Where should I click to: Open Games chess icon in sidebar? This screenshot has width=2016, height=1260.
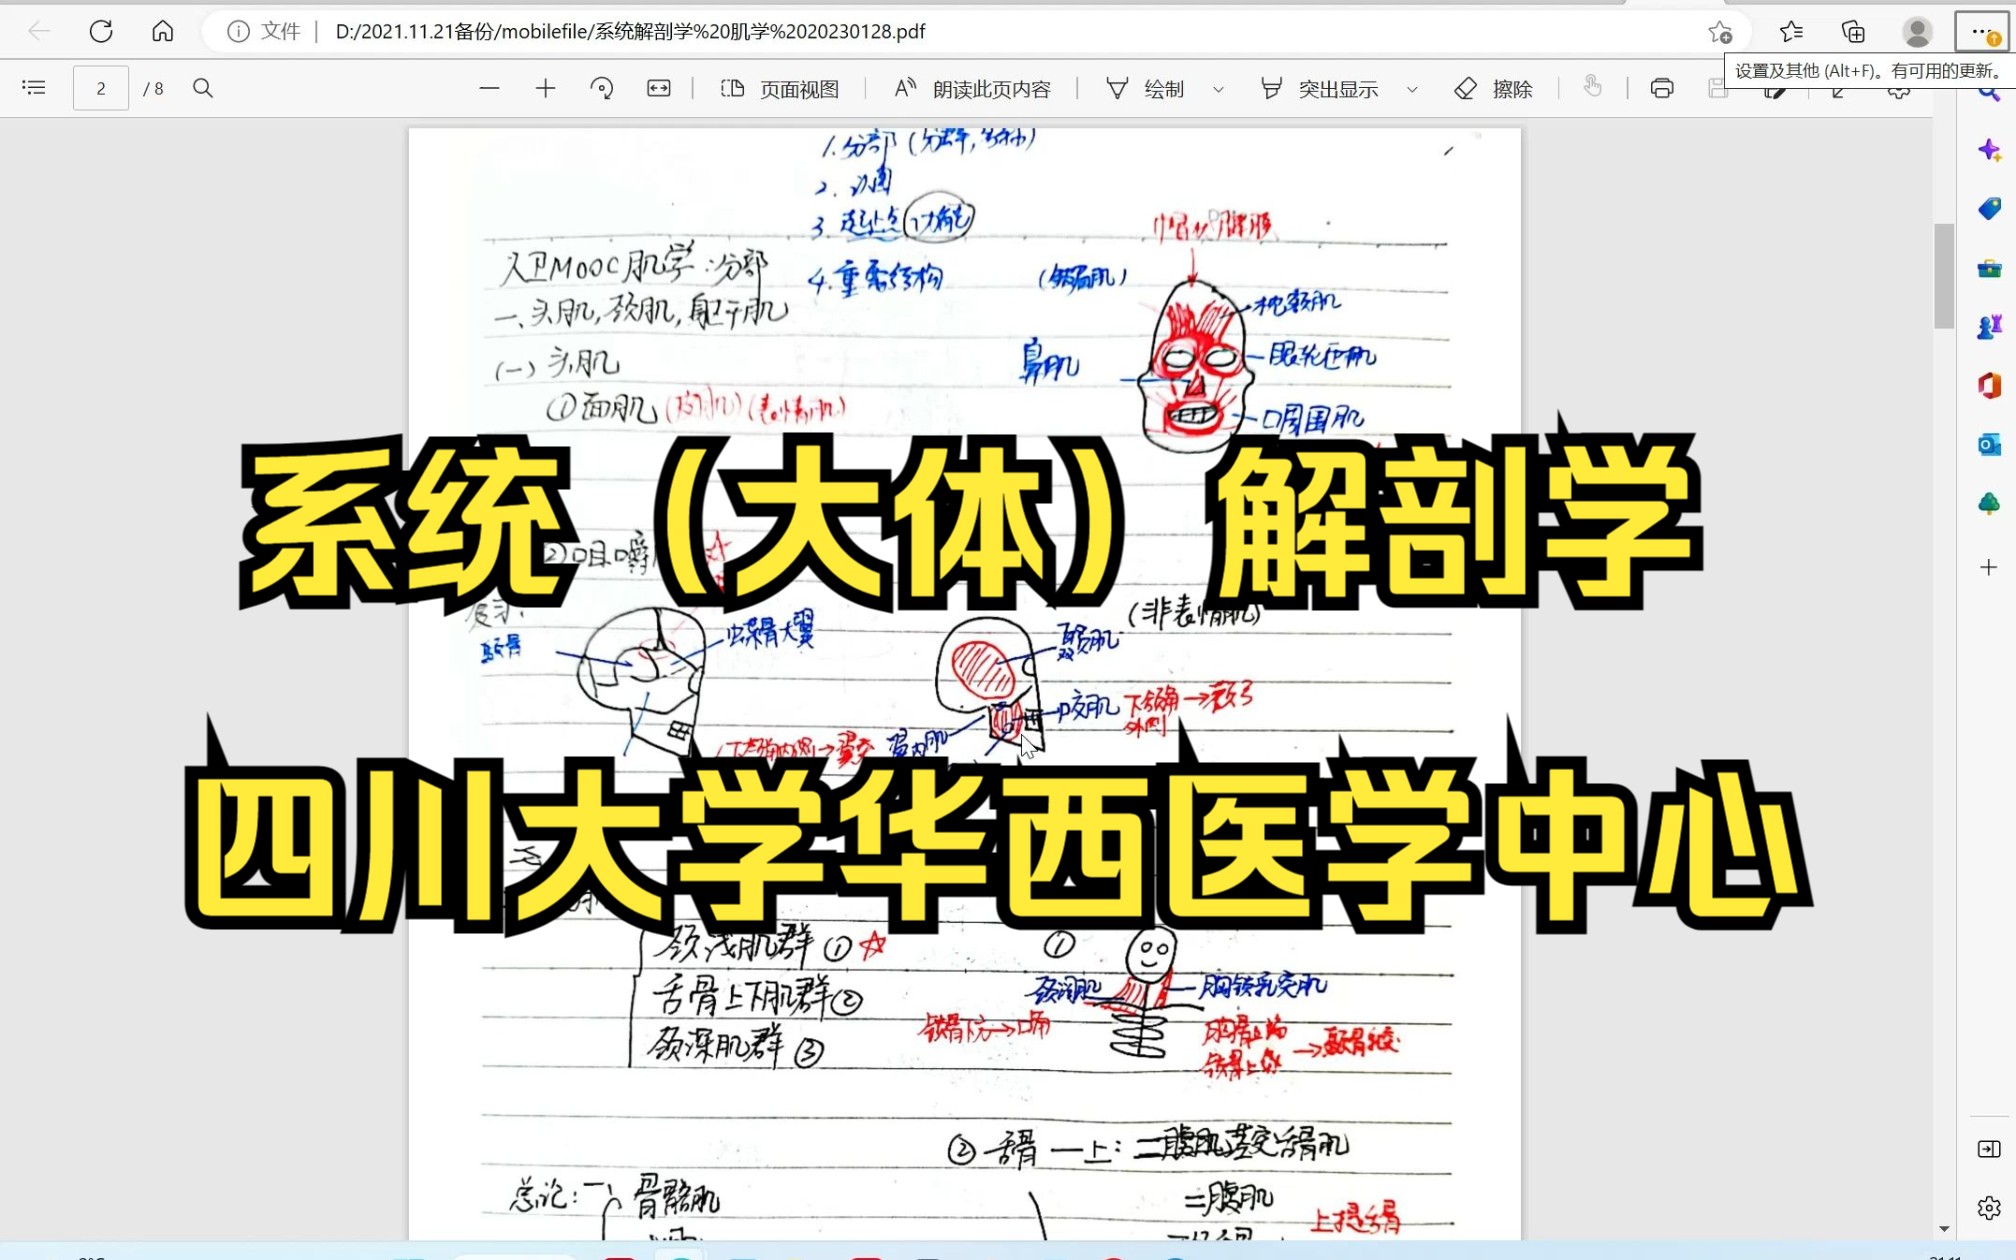point(1989,326)
